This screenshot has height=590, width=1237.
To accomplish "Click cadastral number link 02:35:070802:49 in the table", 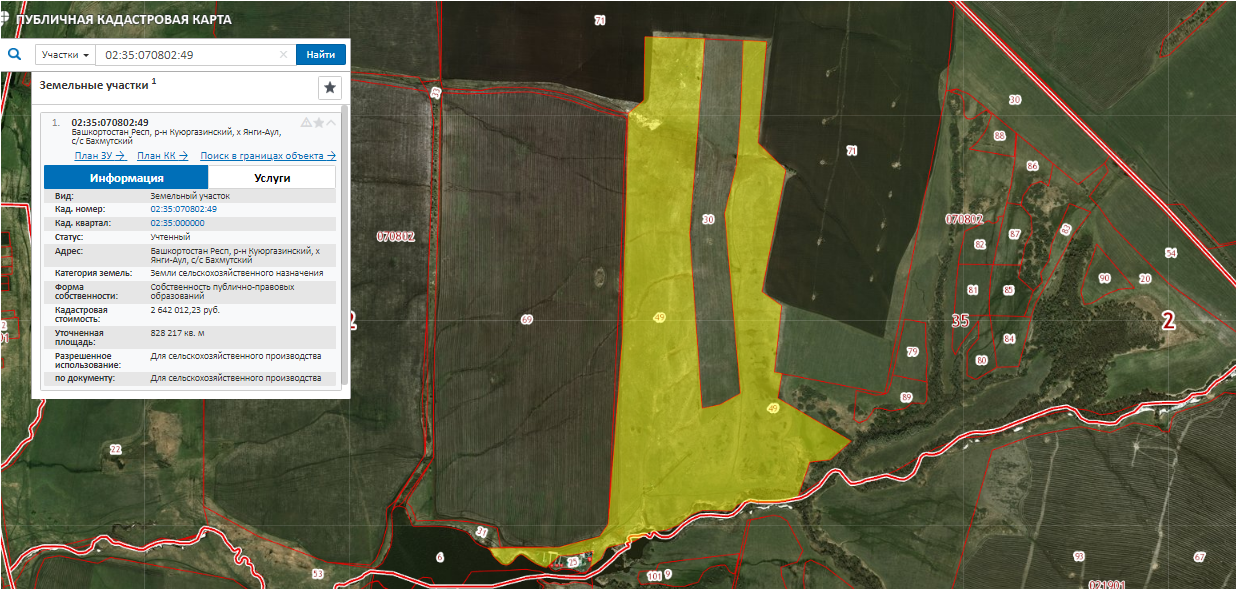I will 183,209.
